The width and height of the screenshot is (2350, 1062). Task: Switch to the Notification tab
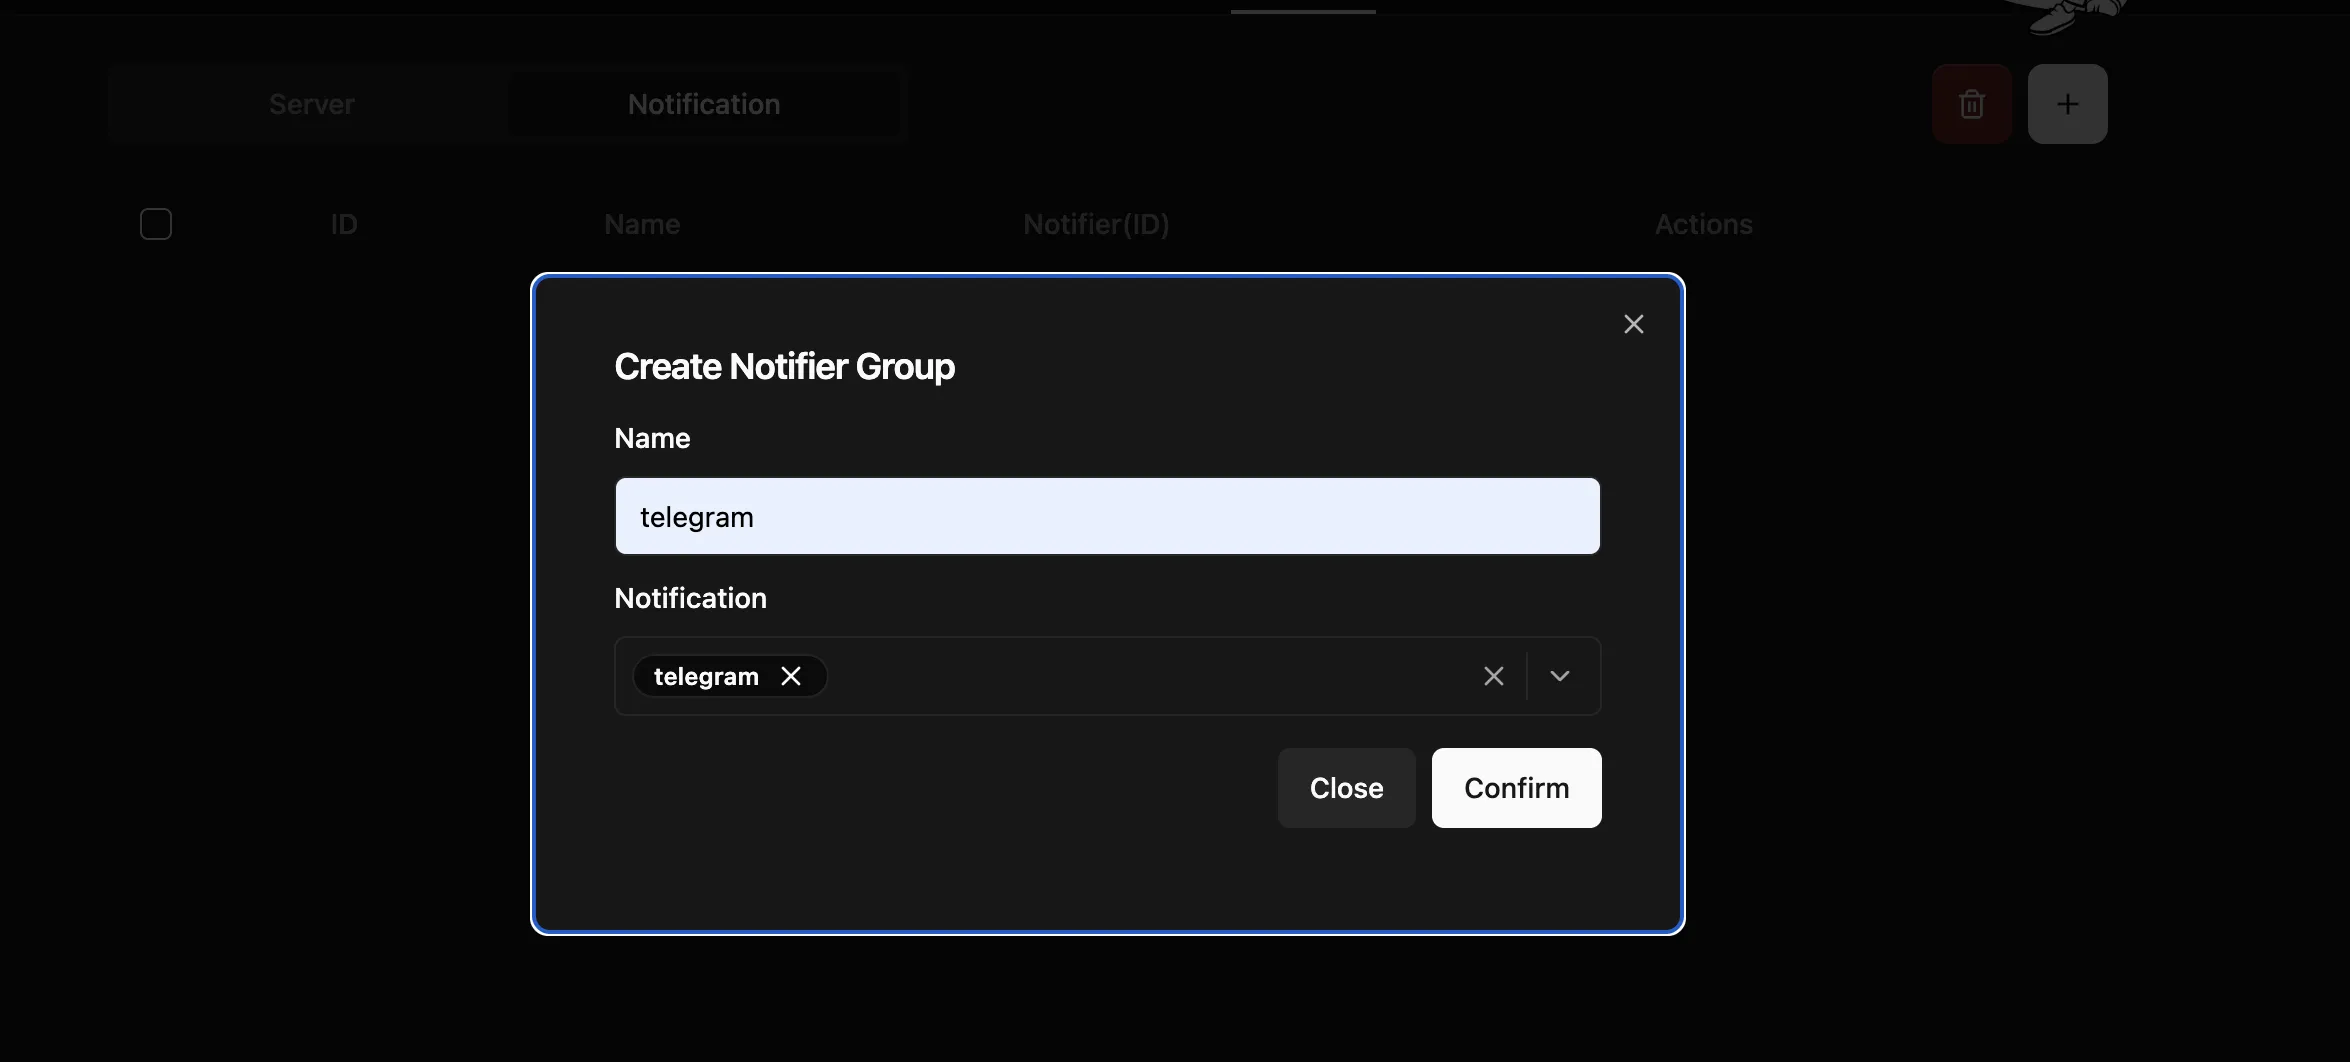pyautogui.click(x=704, y=104)
